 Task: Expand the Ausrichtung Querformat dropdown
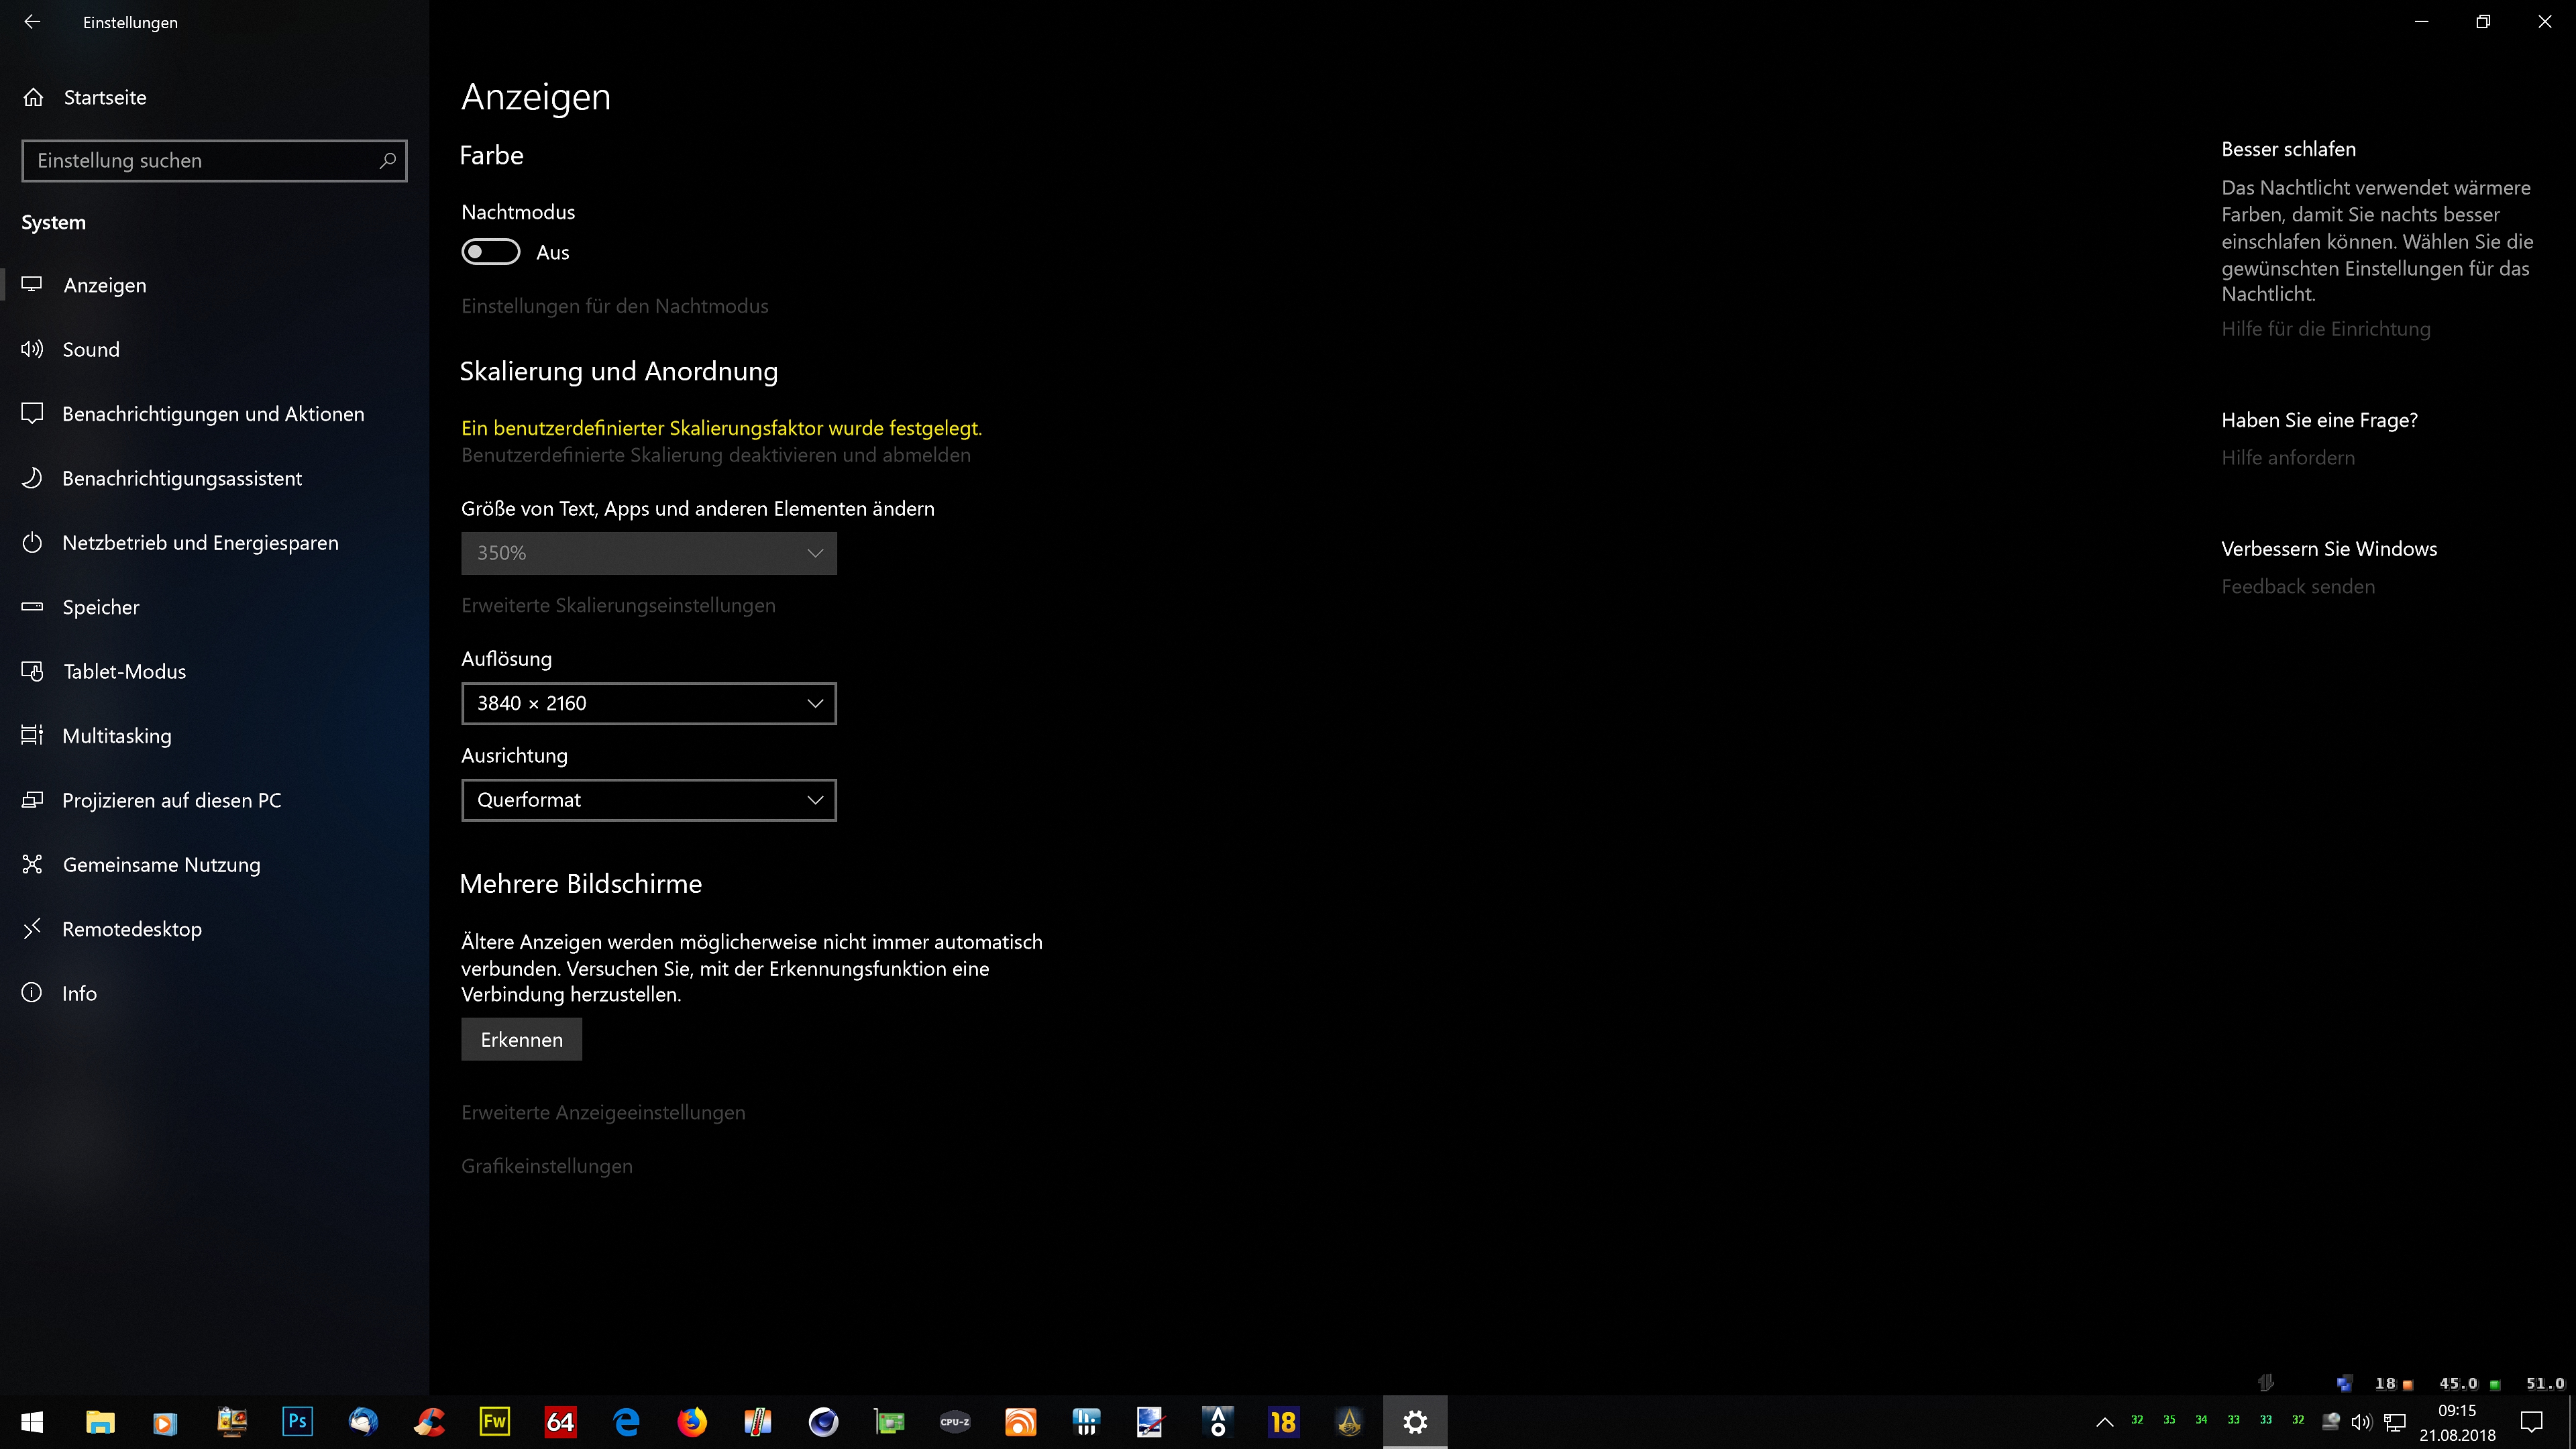click(x=648, y=800)
